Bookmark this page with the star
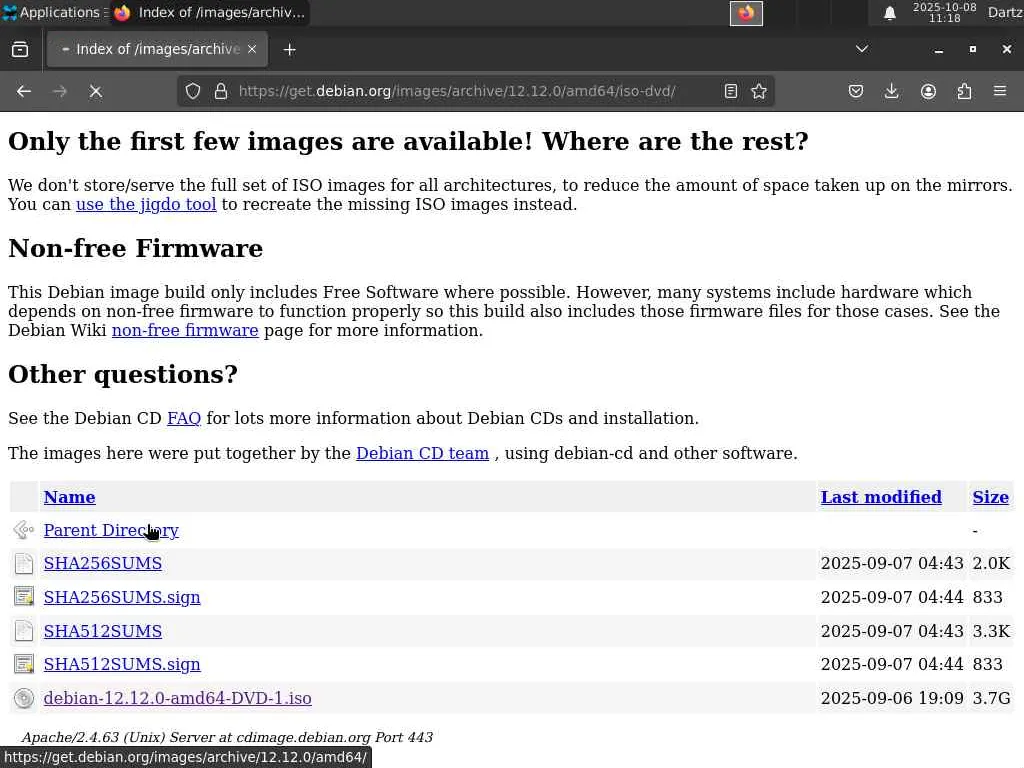This screenshot has width=1024, height=768. point(759,91)
